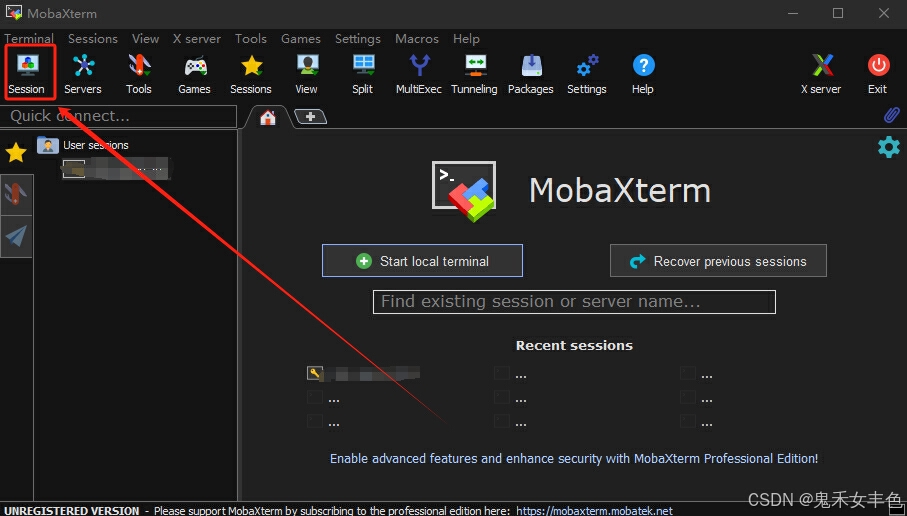The image size is (907, 516).
Task: Click the MobaXterm title bar app icon
Action: [x=13, y=12]
